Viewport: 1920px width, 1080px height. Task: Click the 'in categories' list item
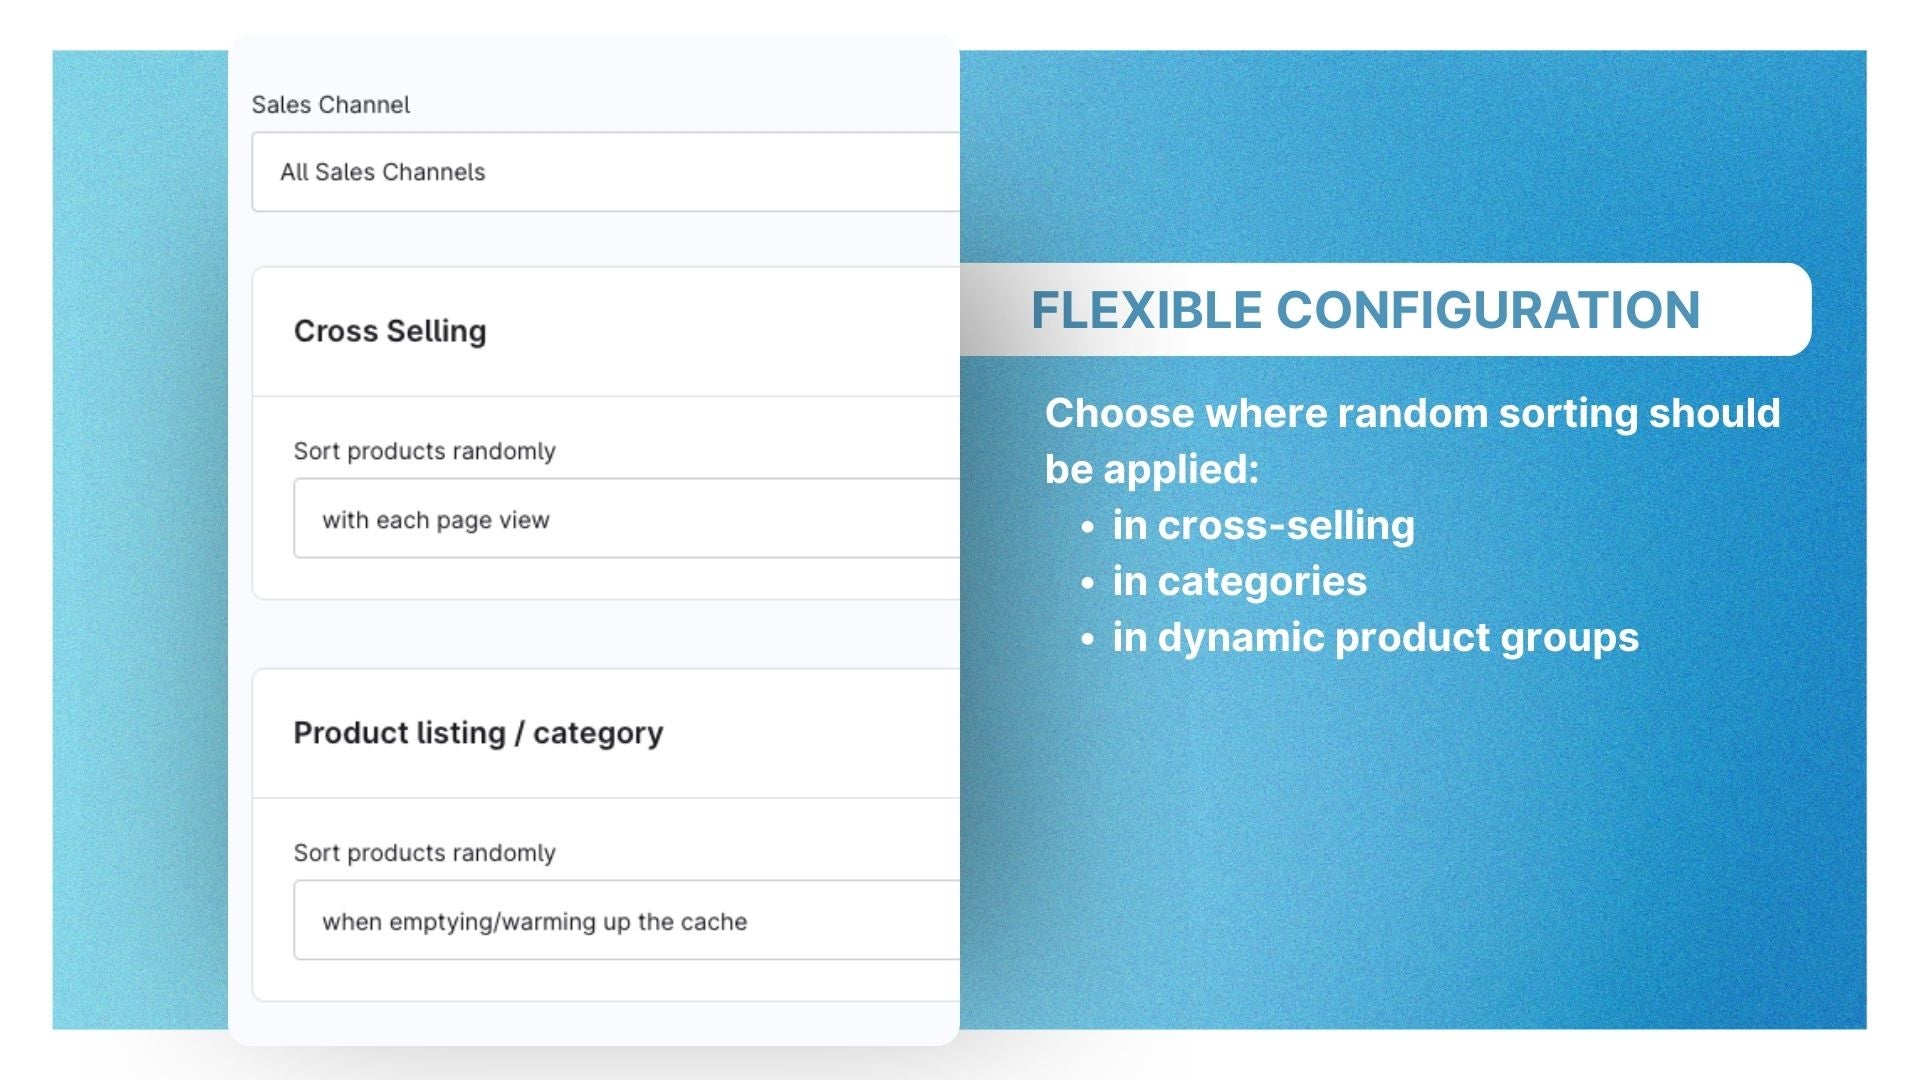(x=1239, y=582)
